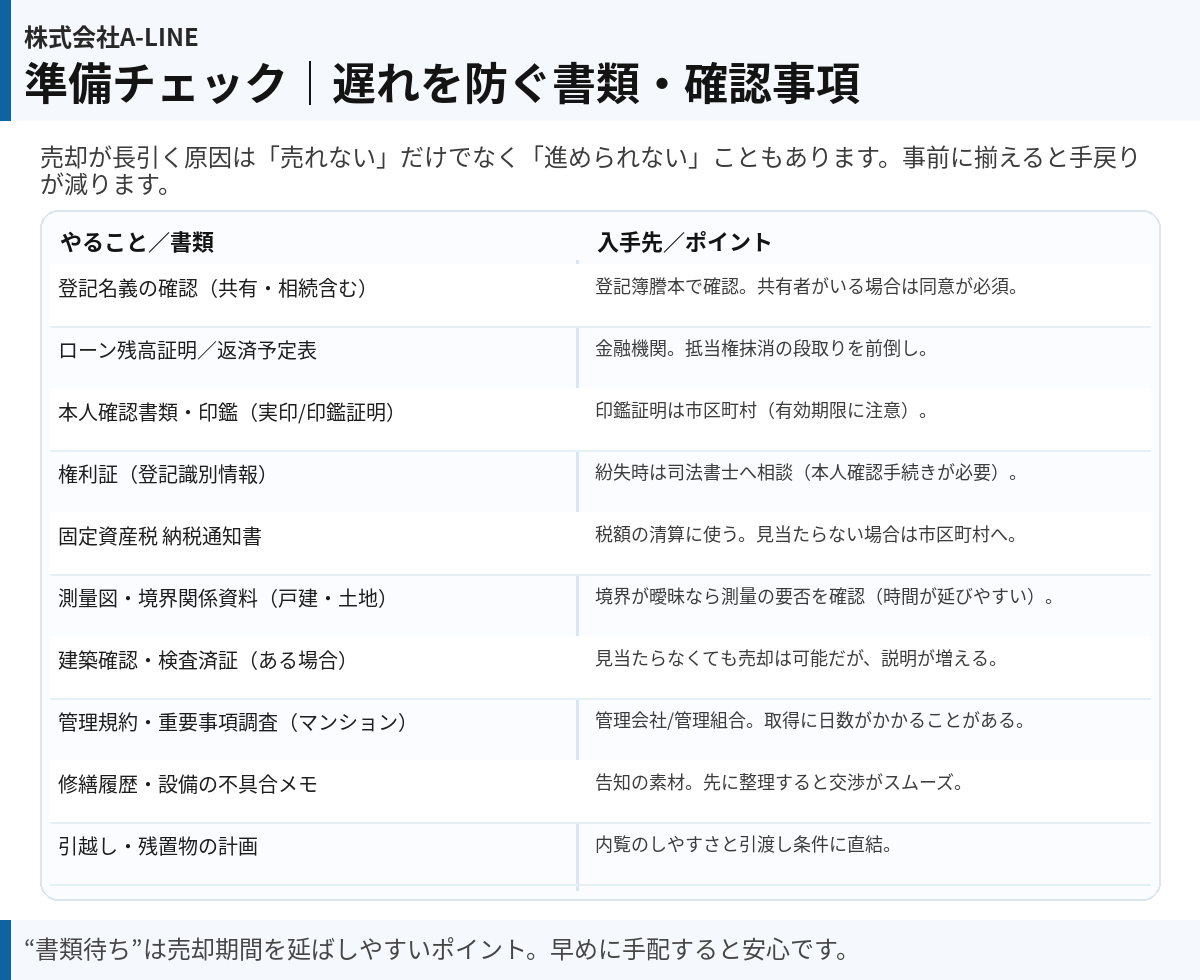
Task: Click the 権利証（登記識別情報） item
Action: (x=163, y=475)
